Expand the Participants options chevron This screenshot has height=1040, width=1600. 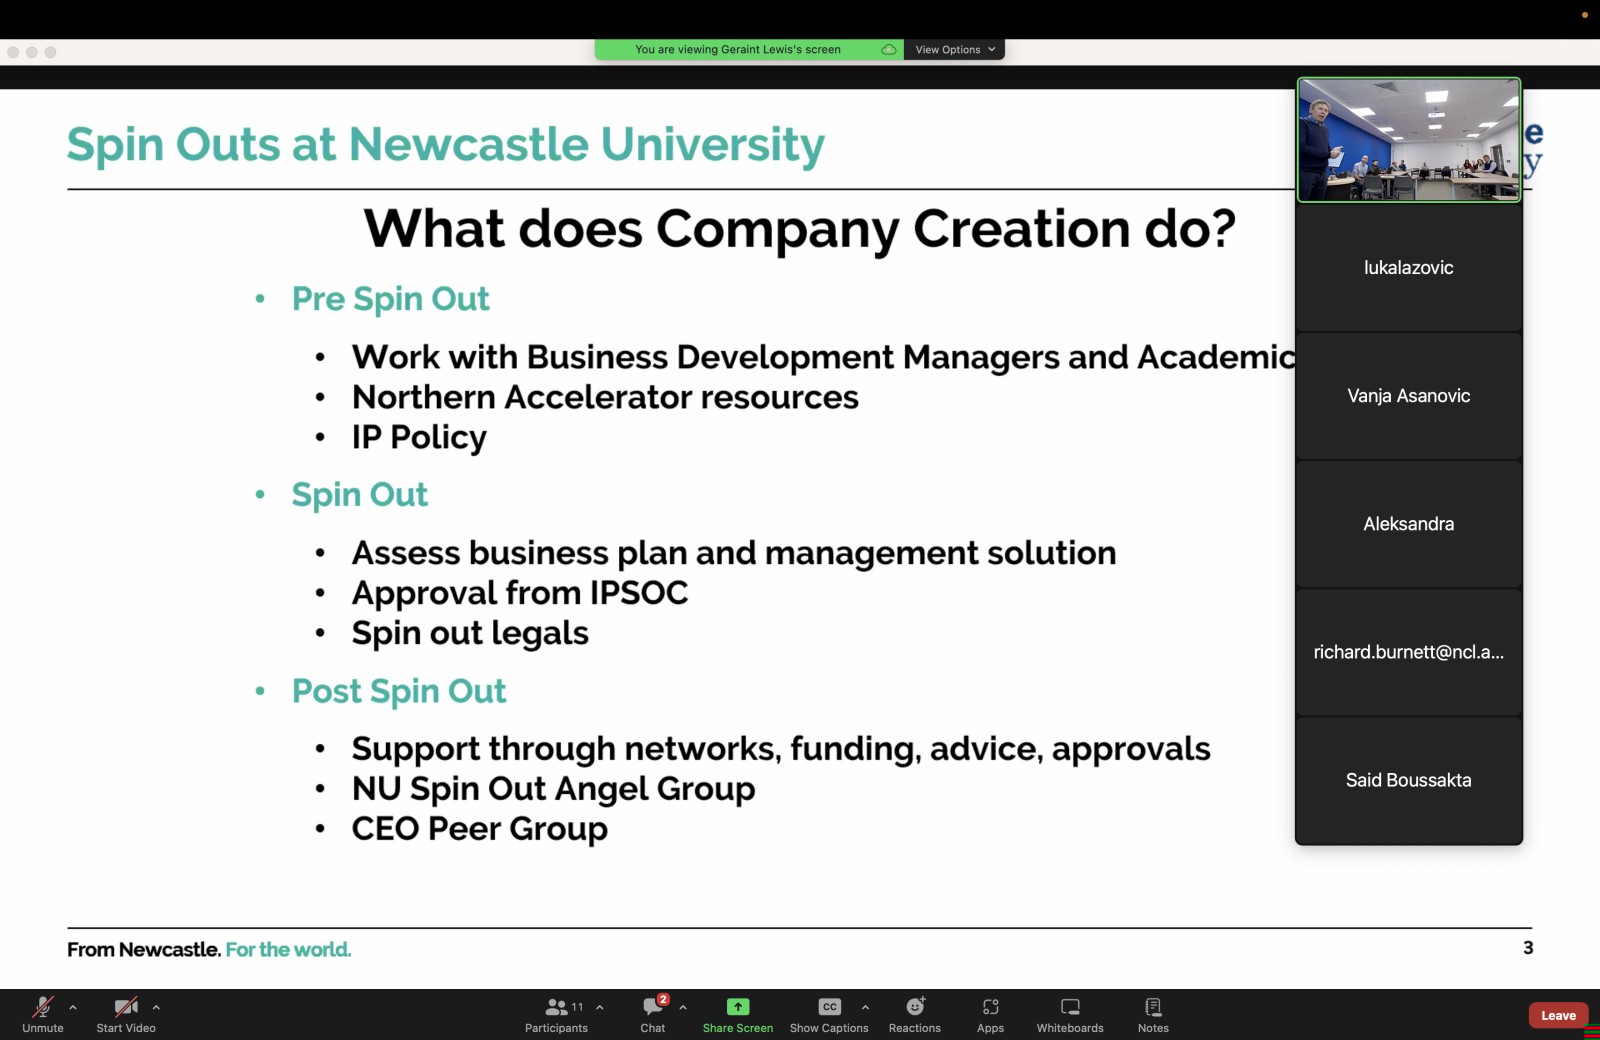coord(600,1007)
